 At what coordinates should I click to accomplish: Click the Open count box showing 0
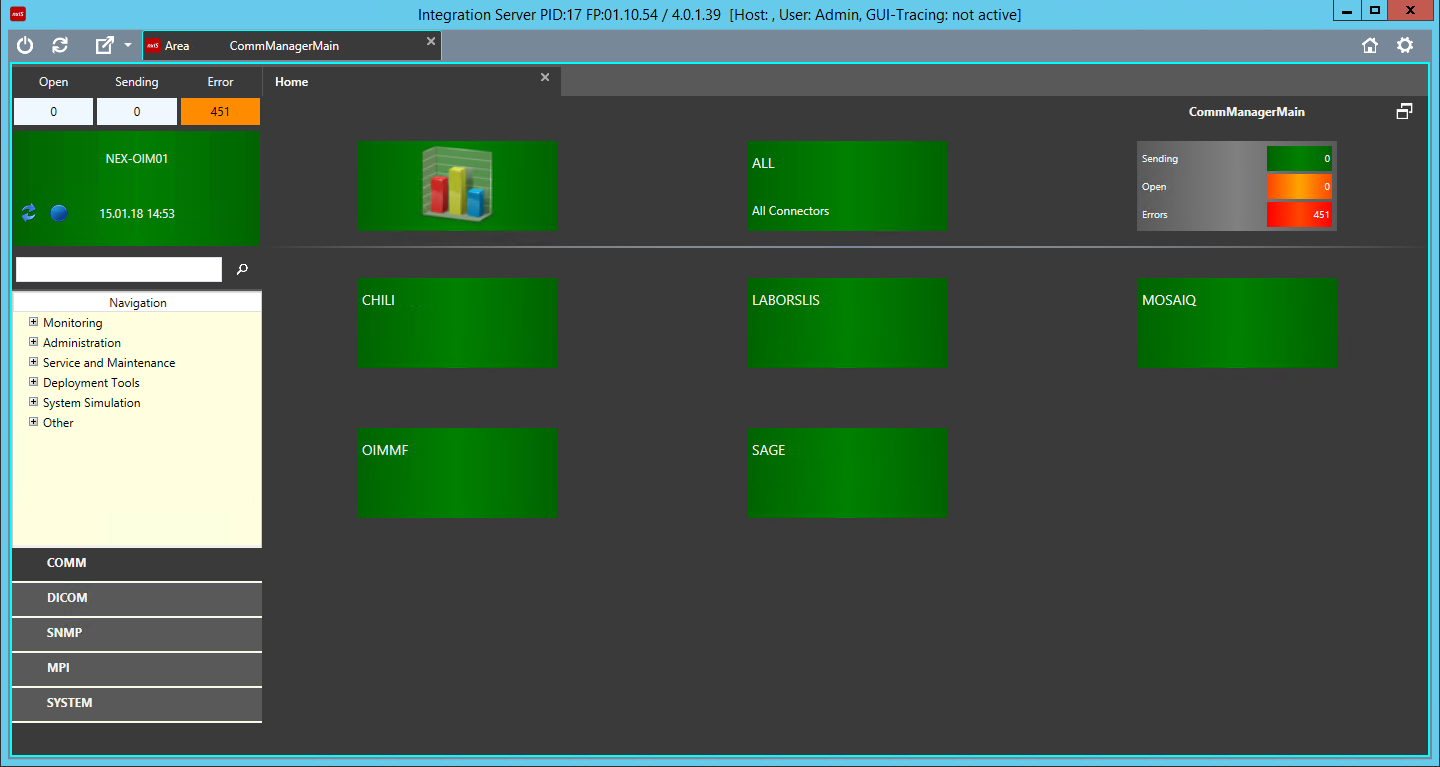pyautogui.click(x=53, y=112)
